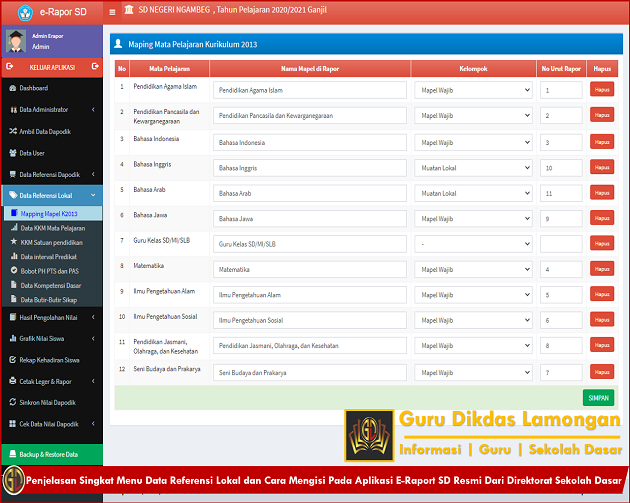The image size is (630, 503).
Task: Click Hapus button for Seni Budaya dan Prakarya
Action: tap(602, 372)
